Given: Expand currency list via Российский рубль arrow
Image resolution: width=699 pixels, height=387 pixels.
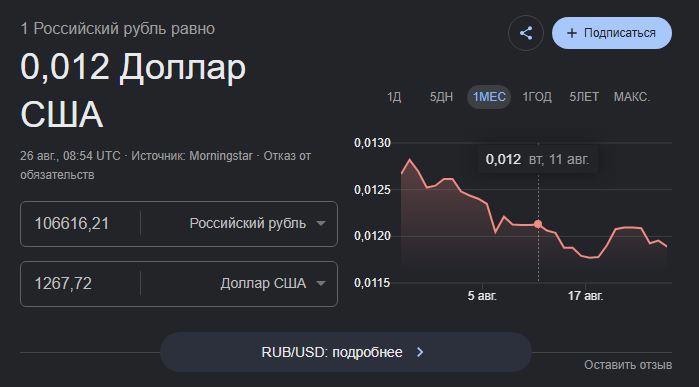Looking at the screenshot, I should coord(321,223).
